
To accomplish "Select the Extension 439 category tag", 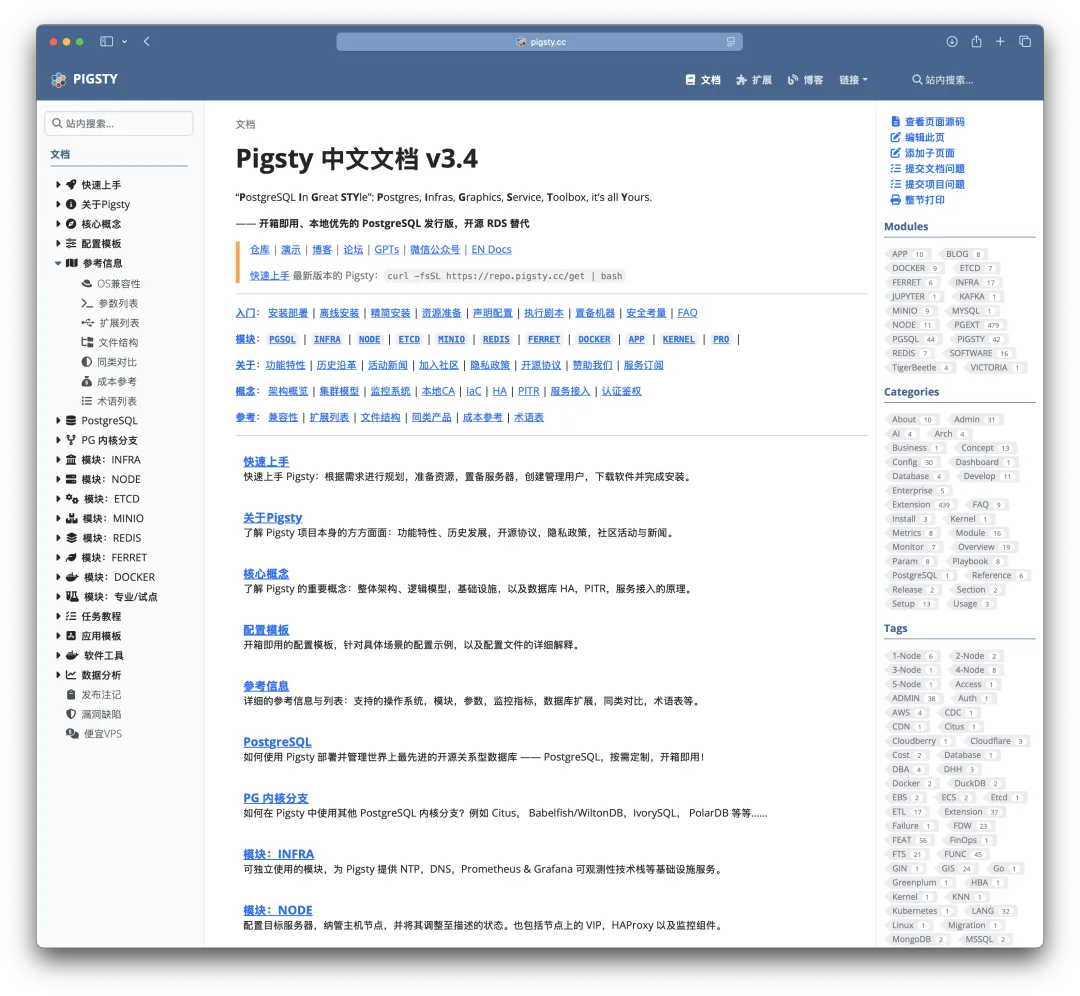I will [920, 505].
